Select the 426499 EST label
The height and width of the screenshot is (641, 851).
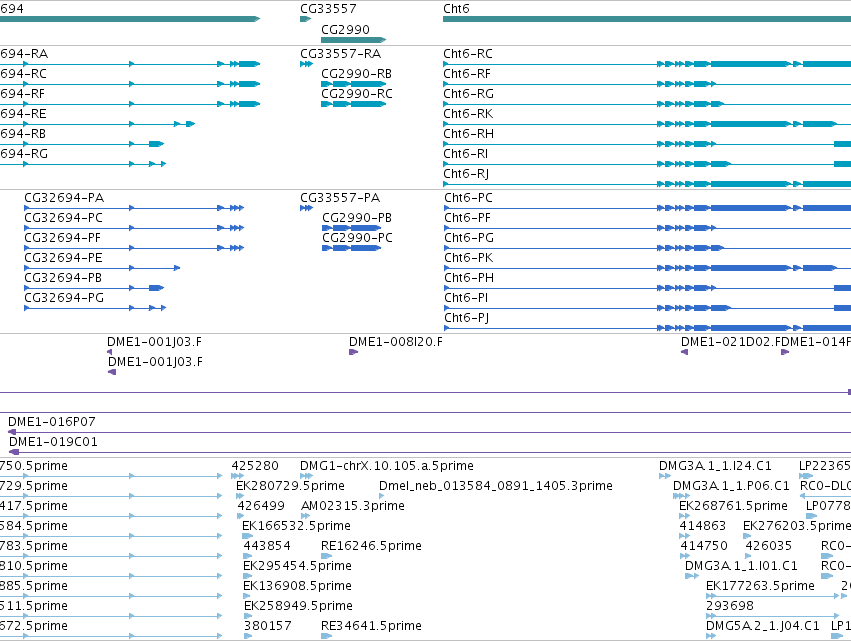(x=261, y=506)
